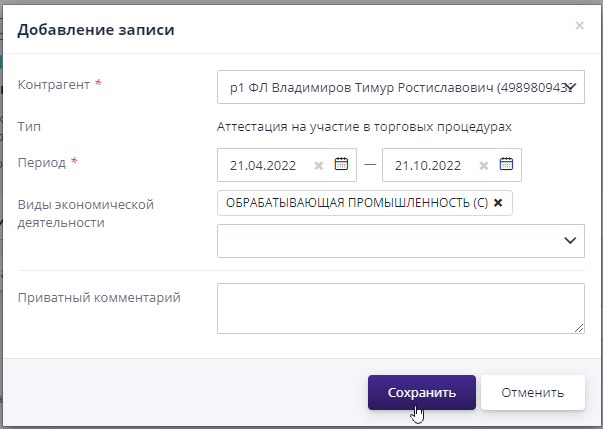This screenshot has height=429, width=603.
Task: Open the end date calendar picker
Action: 506,165
